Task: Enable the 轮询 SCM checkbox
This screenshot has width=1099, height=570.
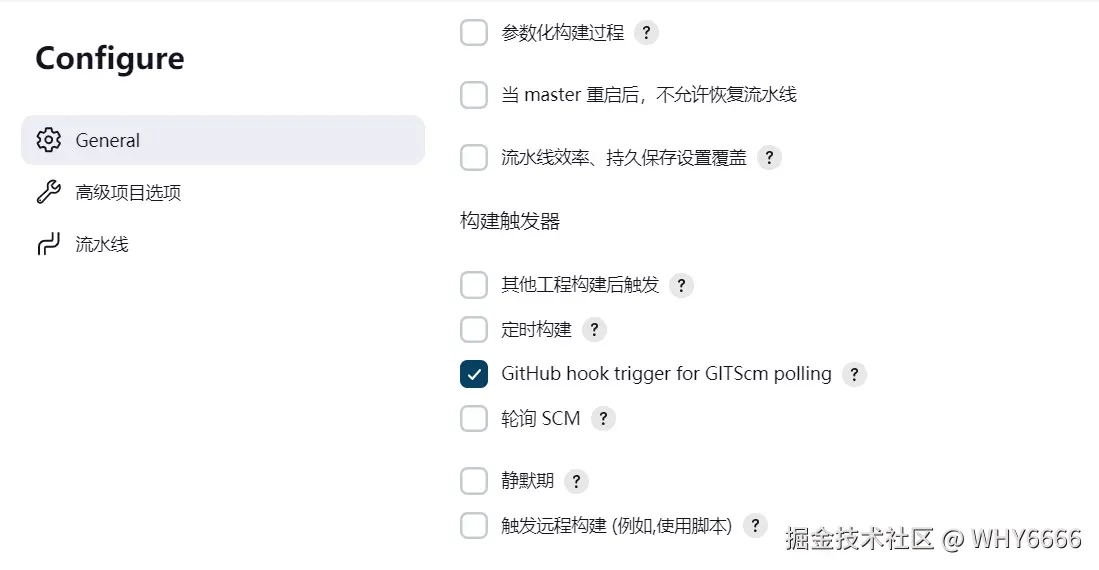Action: (x=473, y=419)
